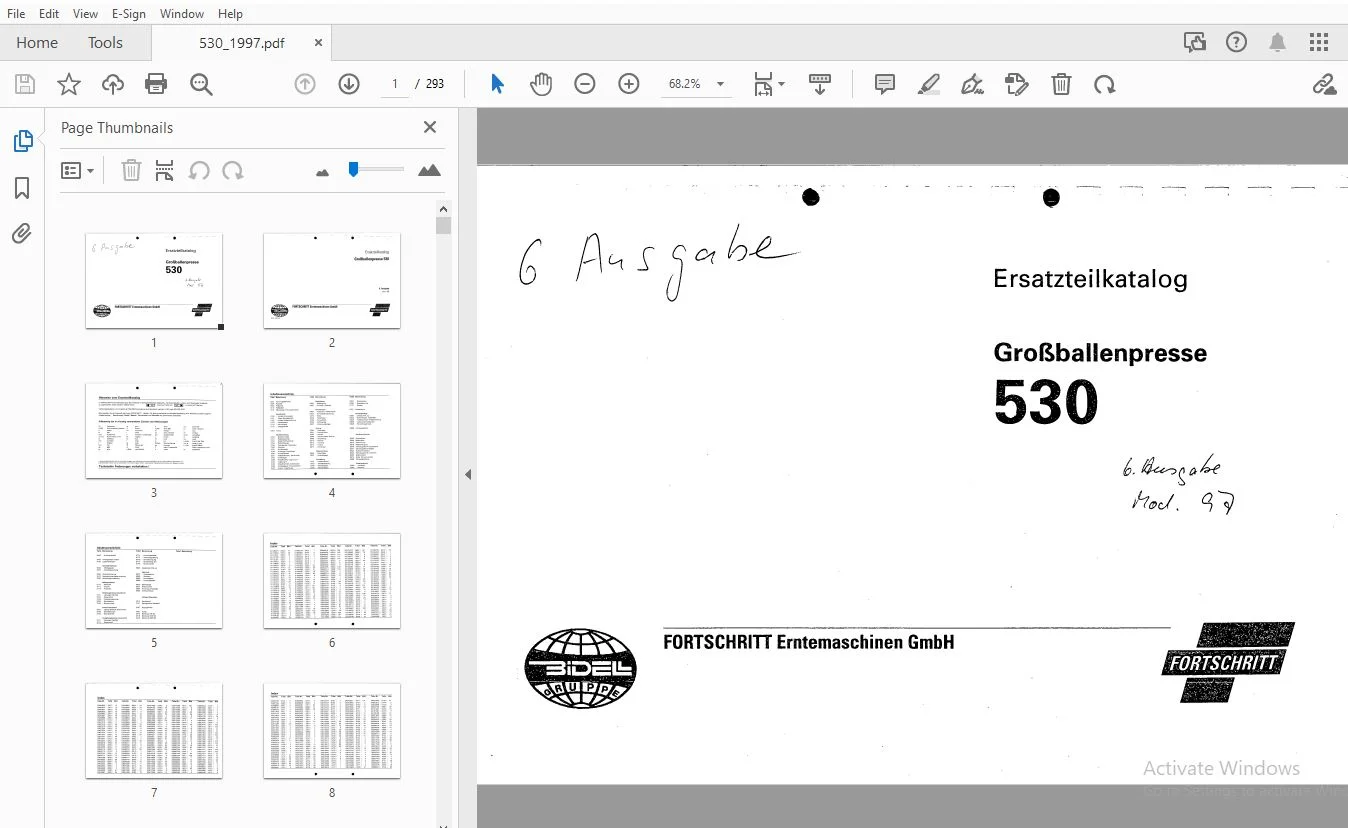Toggle the scrolling mode keyboard icon
The image size is (1348, 828).
[x=820, y=84]
